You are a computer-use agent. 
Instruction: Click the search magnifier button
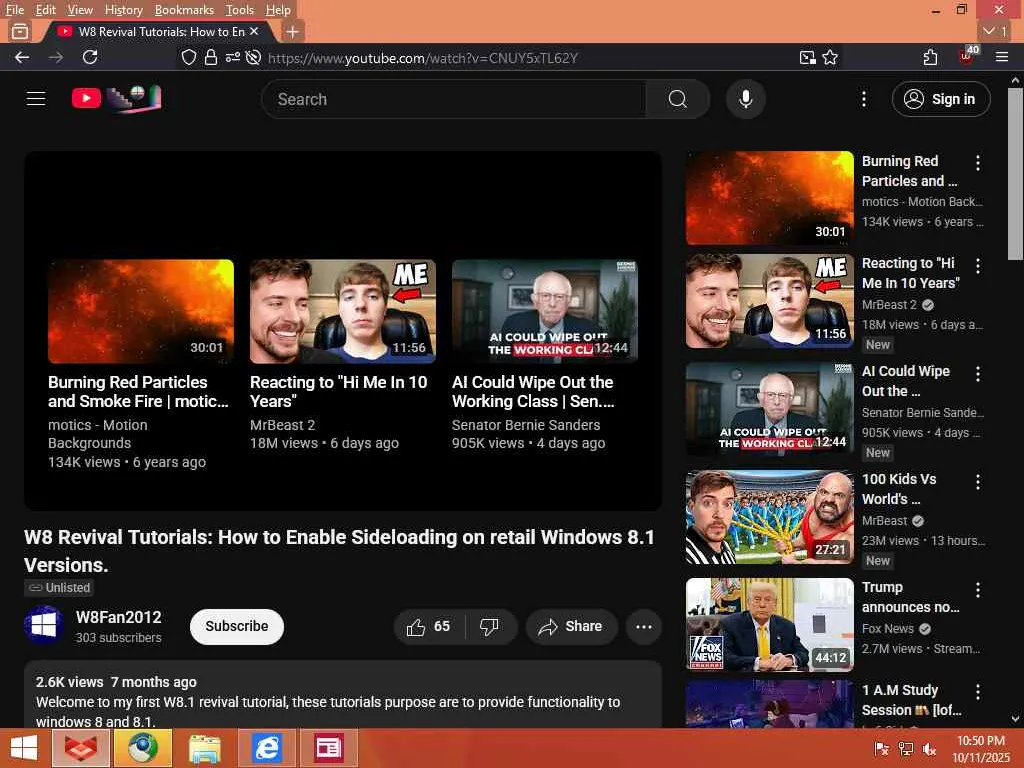click(677, 99)
